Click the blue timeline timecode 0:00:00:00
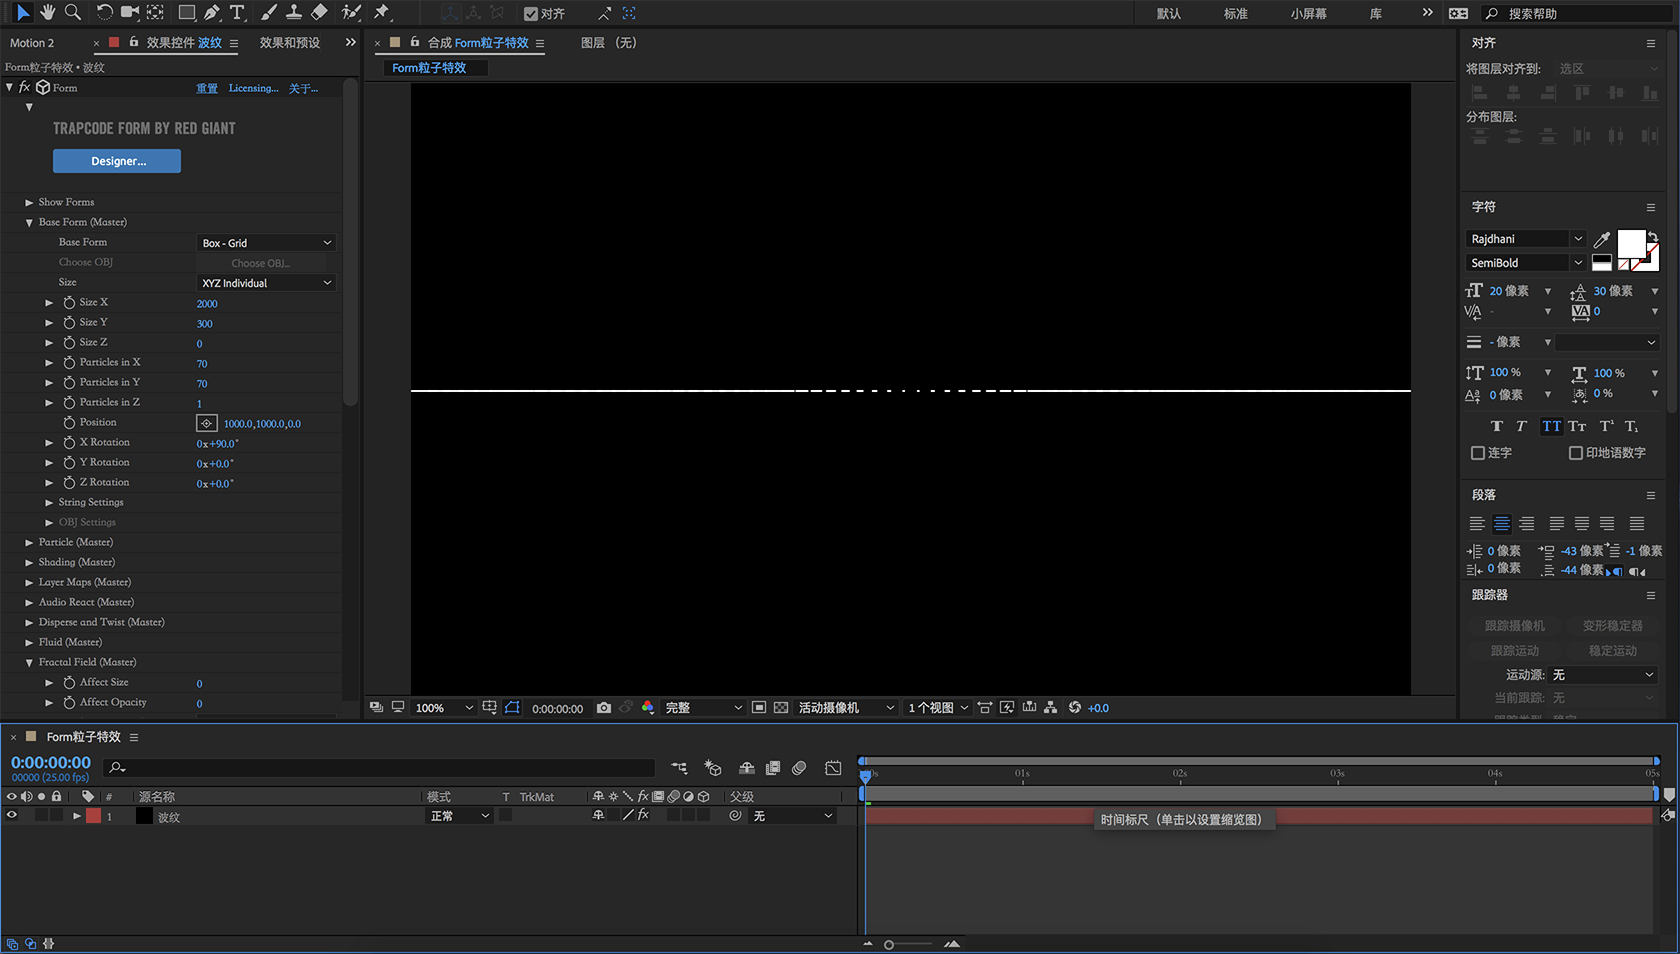The height and width of the screenshot is (954, 1680). tap(51, 763)
